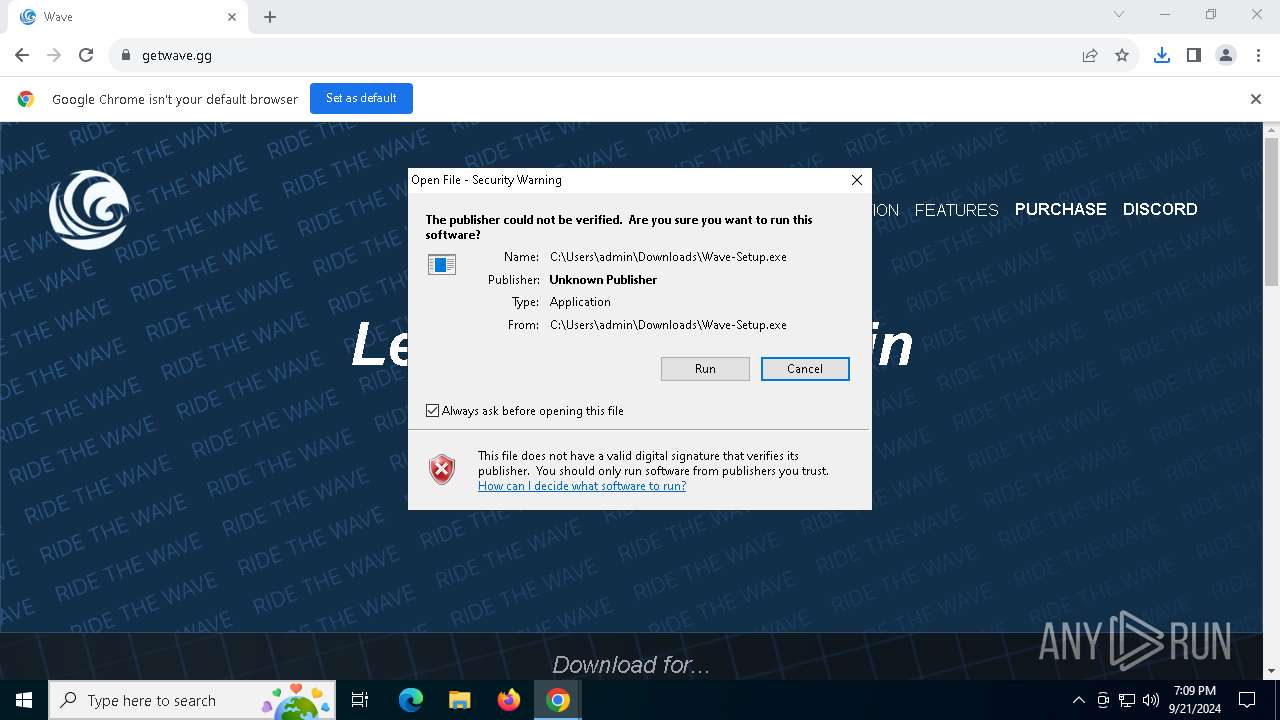Share this page using the share icon
1280x720 pixels.
pos(1090,56)
